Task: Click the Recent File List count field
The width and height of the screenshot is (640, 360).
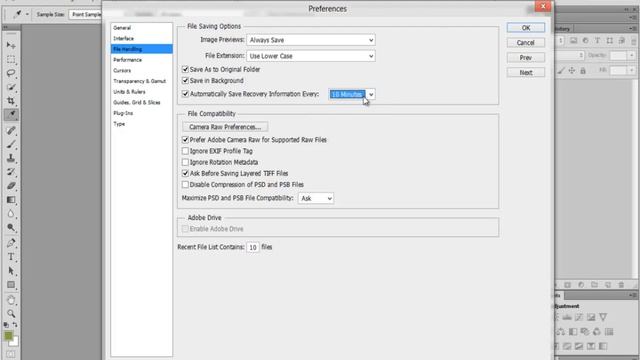Action: [x=253, y=247]
